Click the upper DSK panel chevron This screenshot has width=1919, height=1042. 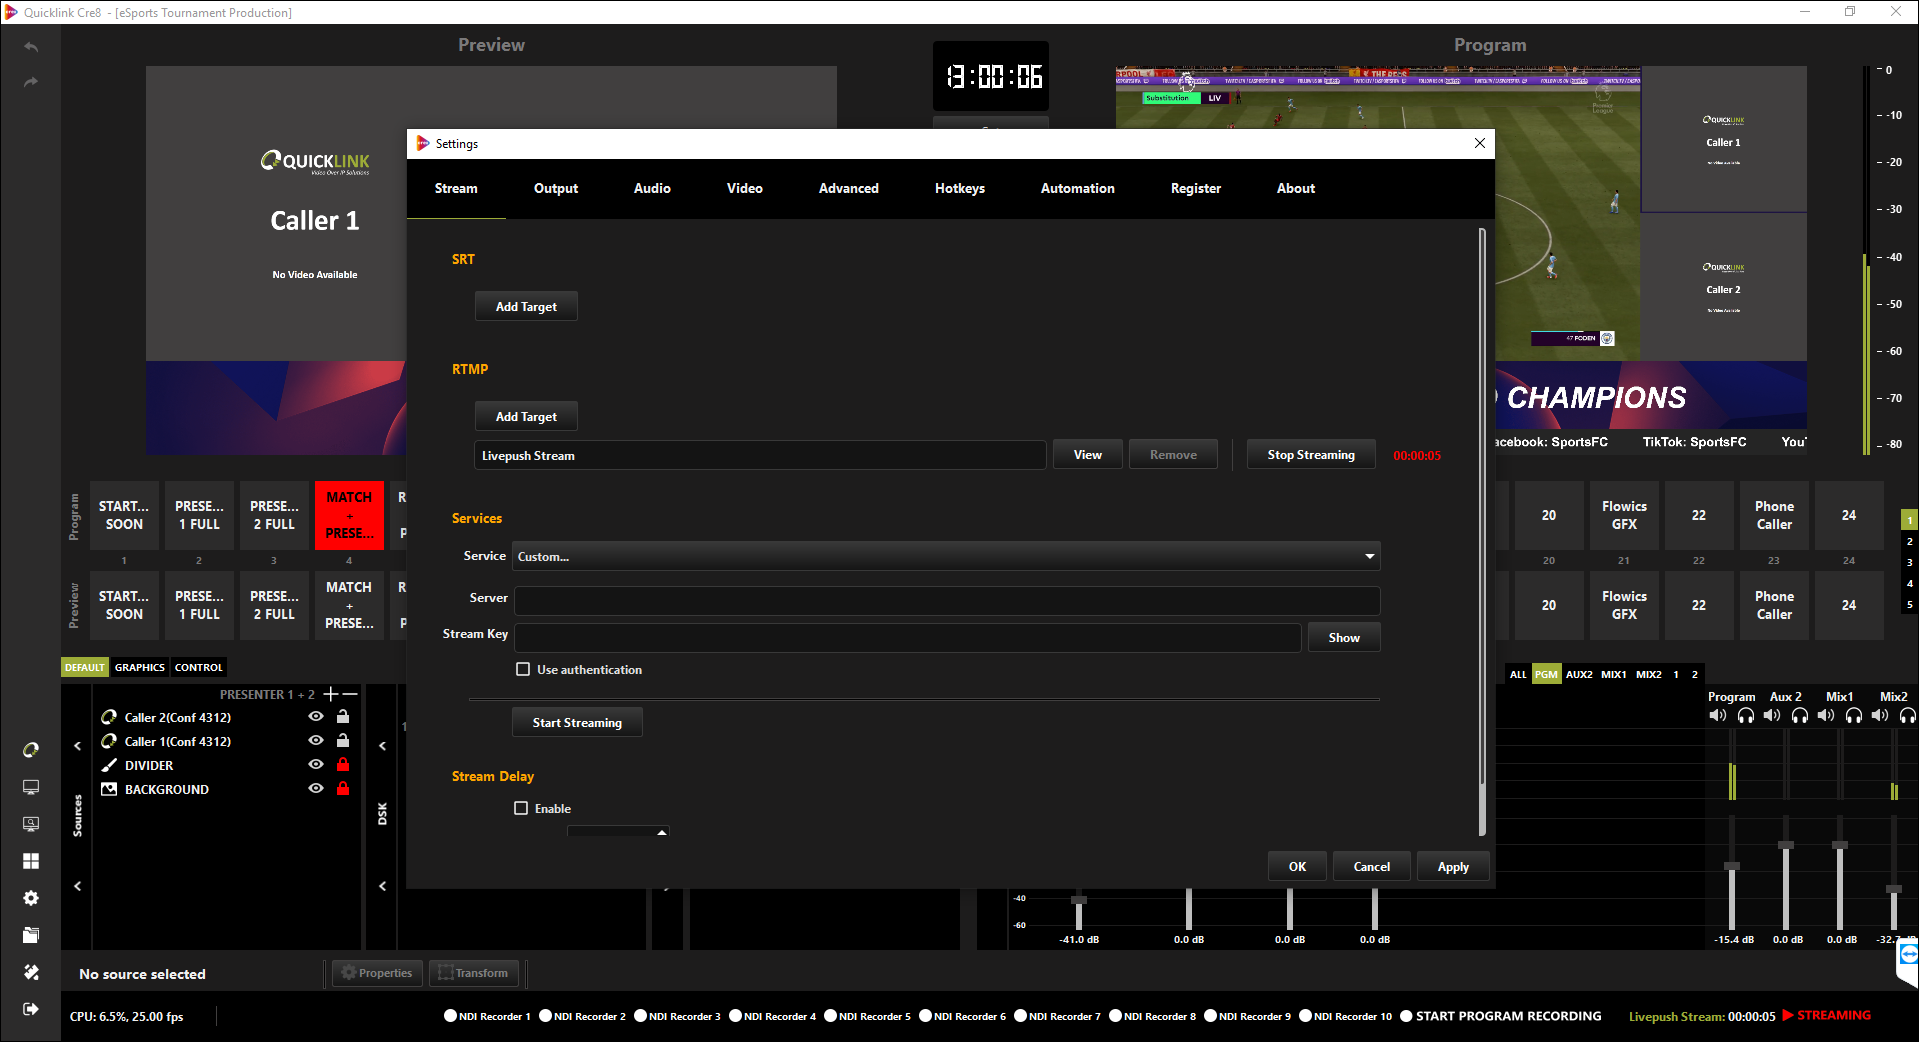[382, 746]
